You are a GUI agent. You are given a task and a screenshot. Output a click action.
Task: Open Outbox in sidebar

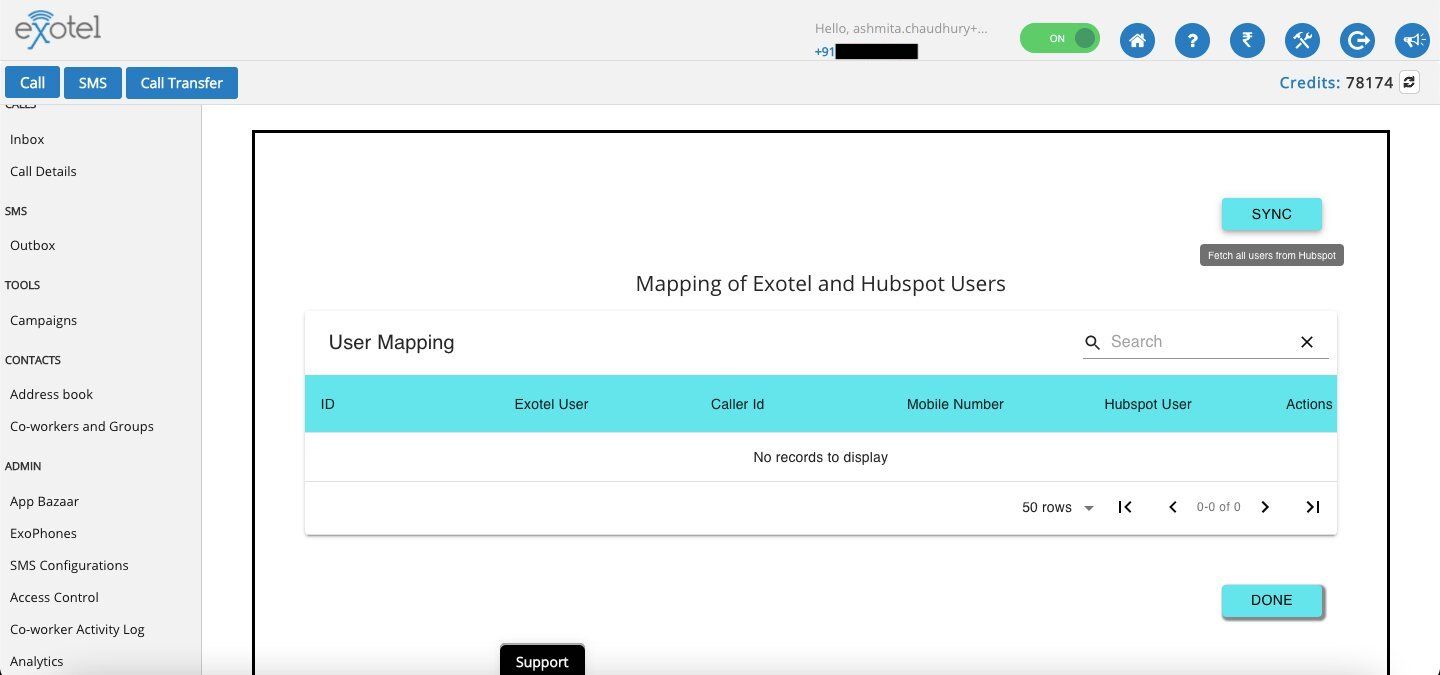click(32, 245)
